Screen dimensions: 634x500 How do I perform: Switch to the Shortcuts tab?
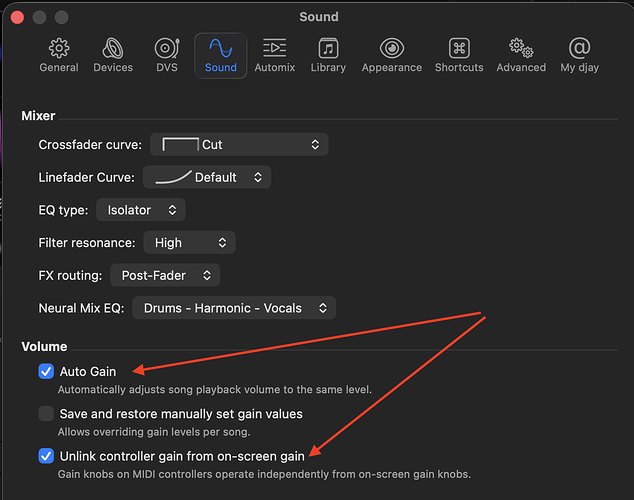click(x=459, y=56)
